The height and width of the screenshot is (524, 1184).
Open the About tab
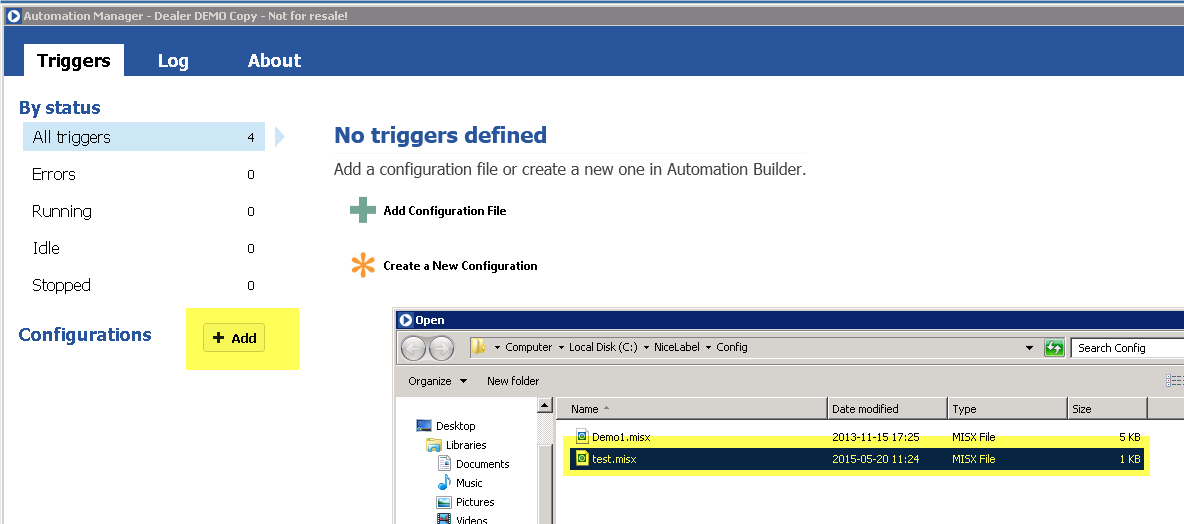coord(274,61)
